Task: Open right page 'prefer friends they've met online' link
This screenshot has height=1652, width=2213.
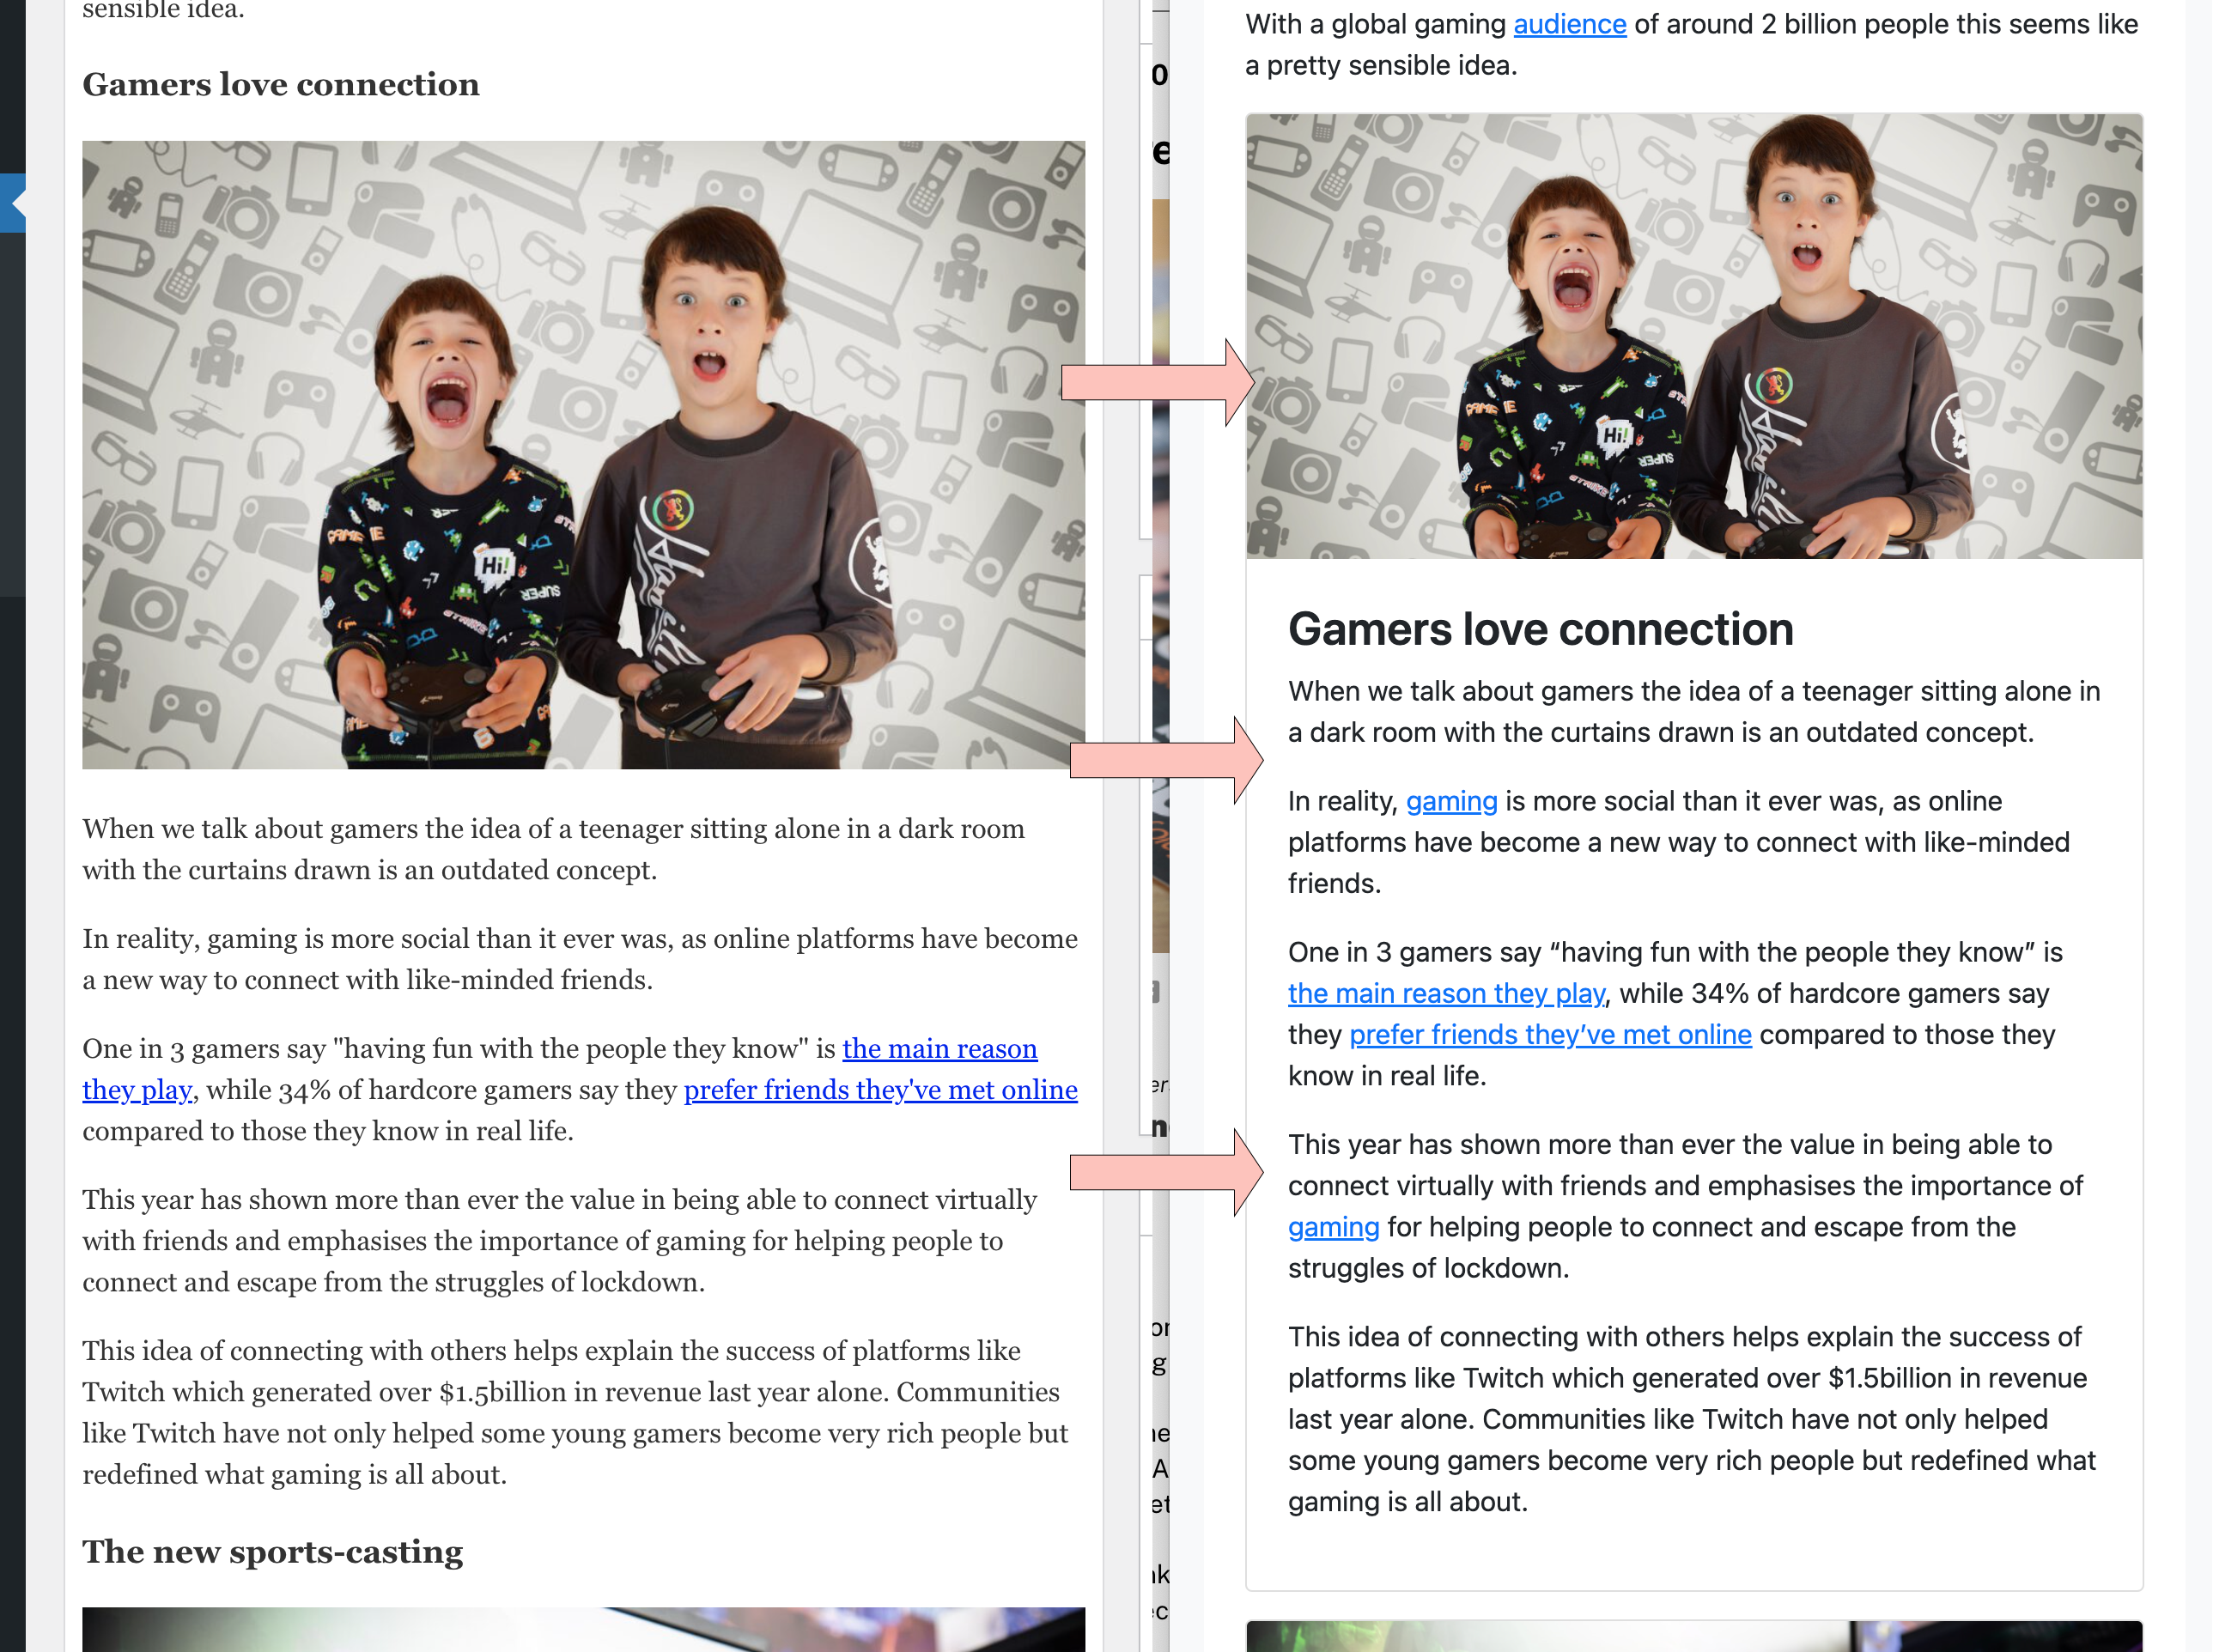Action: pos(1550,1034)
